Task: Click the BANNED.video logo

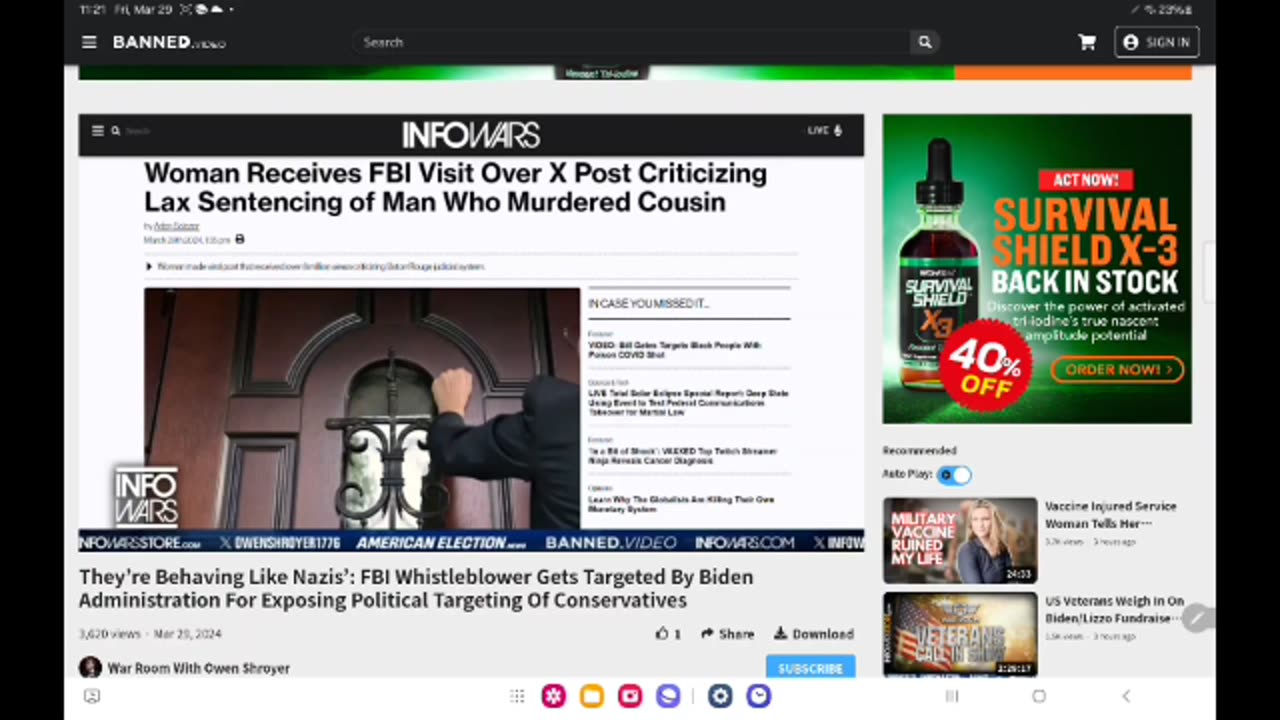Action: (169, 42)
